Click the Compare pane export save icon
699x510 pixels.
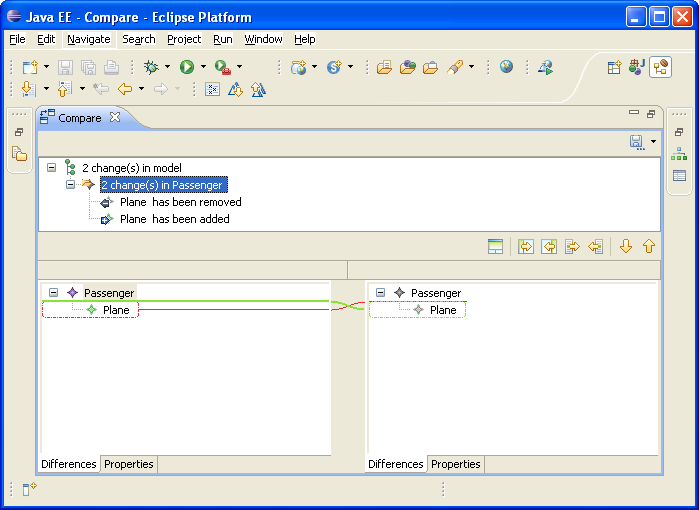tap(637, 142)
